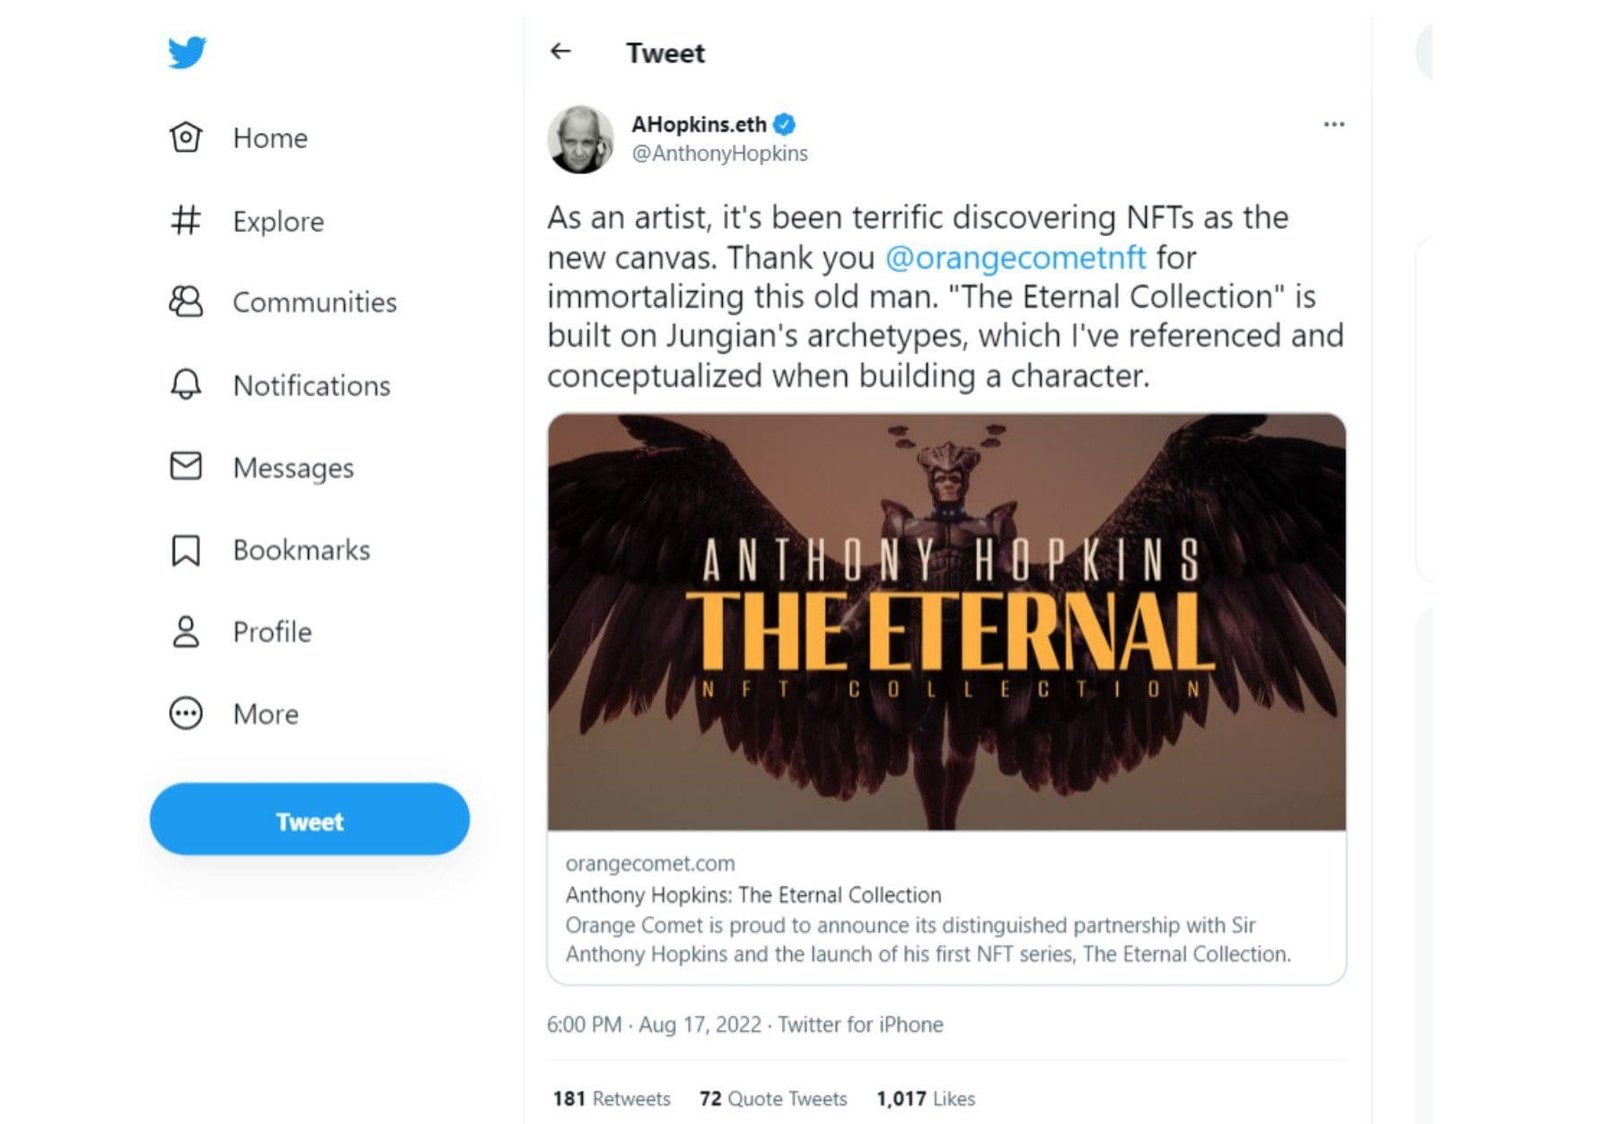Screen dimensions: 1600x1124
Task: View the 72 Quote Tweets list
Action: click(x=773, y=1099)
